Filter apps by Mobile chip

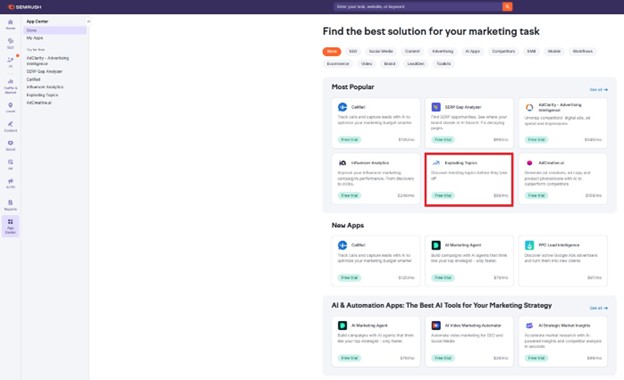(x=554, y=51)
